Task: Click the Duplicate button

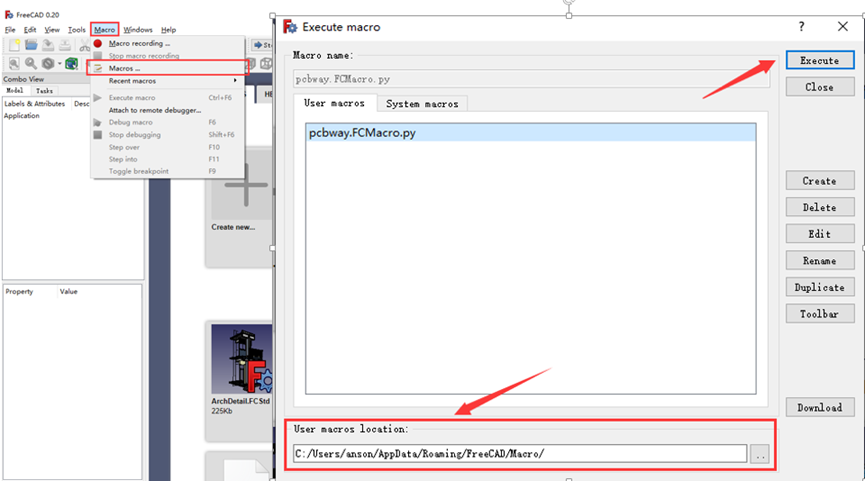Action: [820, 287]
